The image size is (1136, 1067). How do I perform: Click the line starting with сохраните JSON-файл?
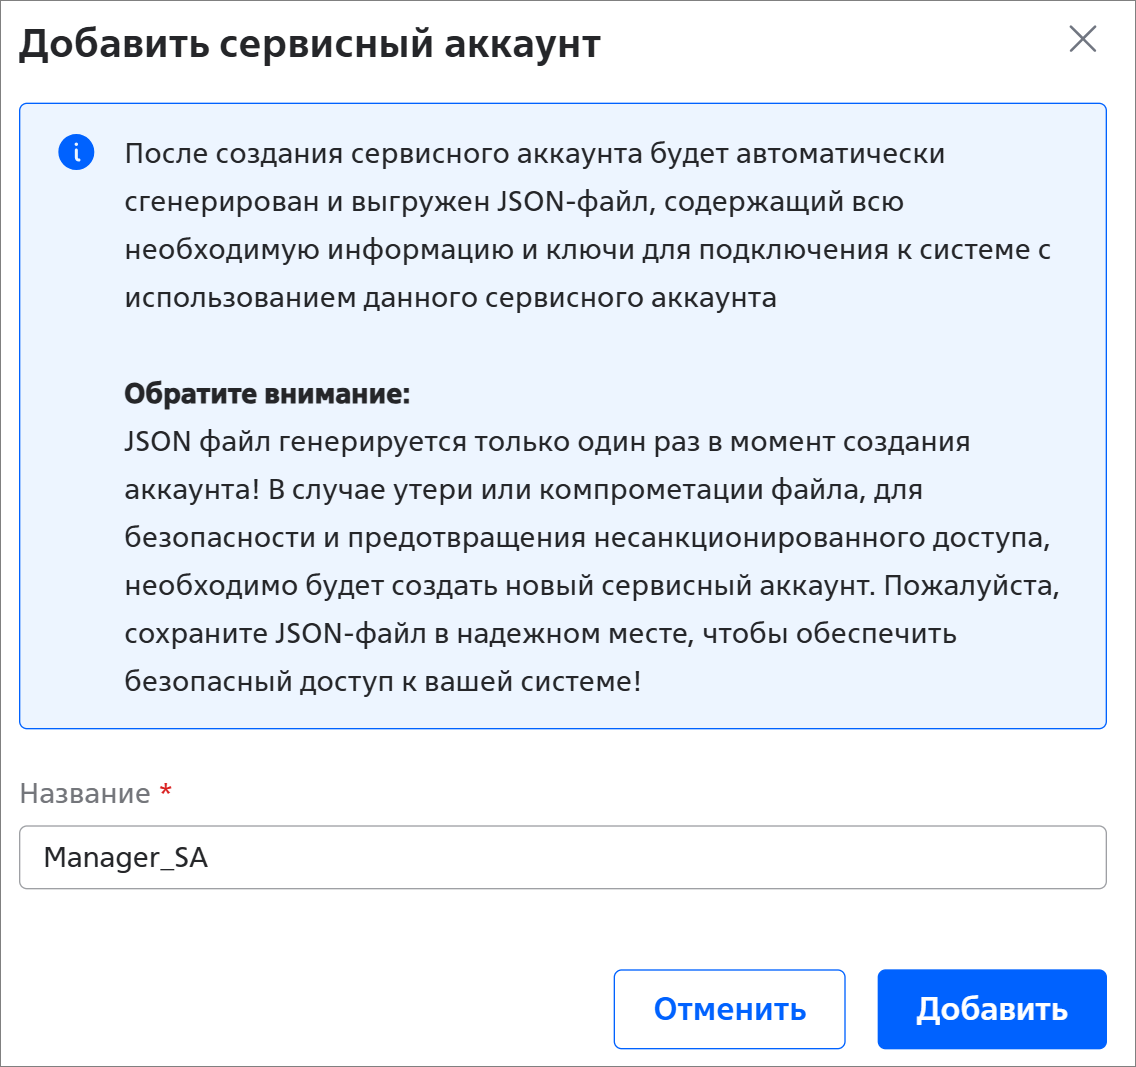(x=540, y=634)
